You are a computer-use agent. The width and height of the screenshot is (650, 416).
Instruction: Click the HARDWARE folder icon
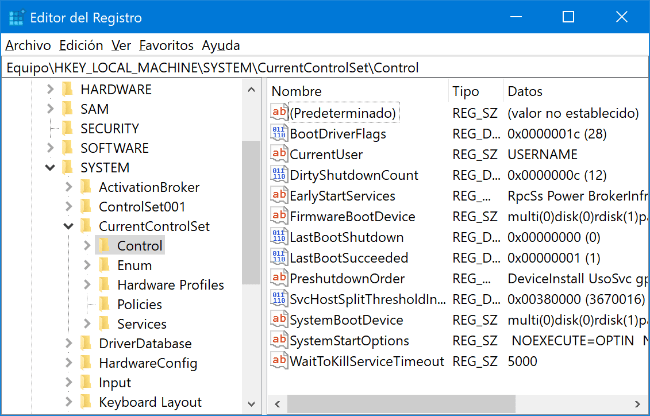(68, 89)
